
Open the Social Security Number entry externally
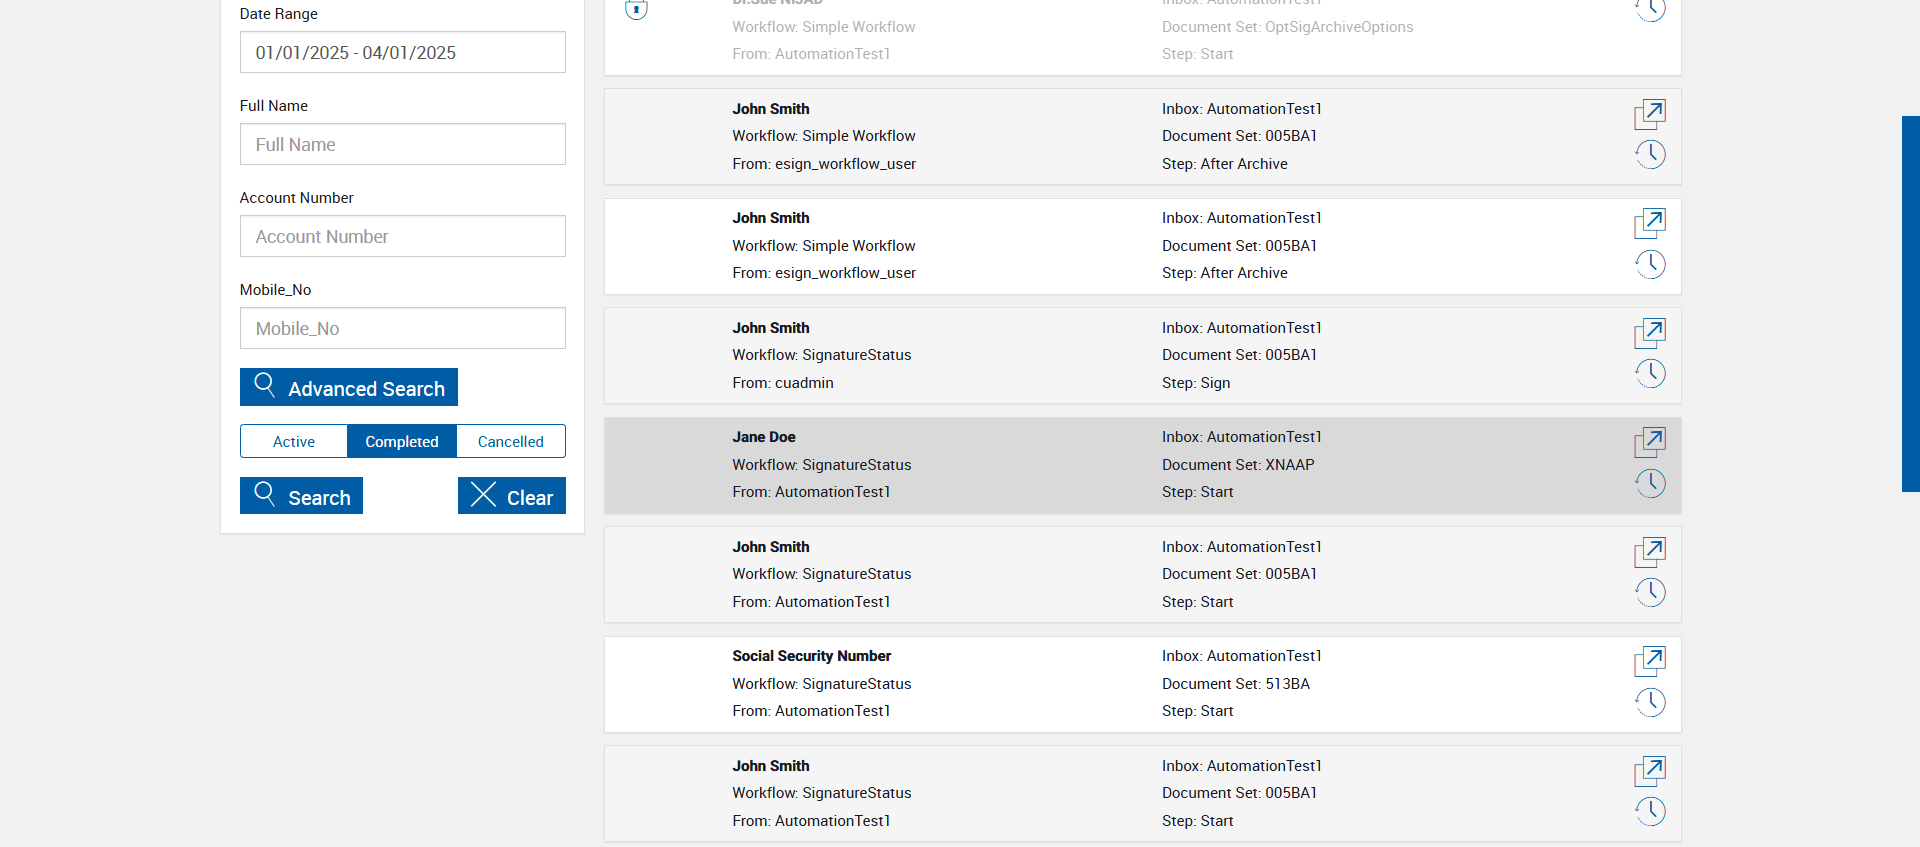(x=1650, y=660)
